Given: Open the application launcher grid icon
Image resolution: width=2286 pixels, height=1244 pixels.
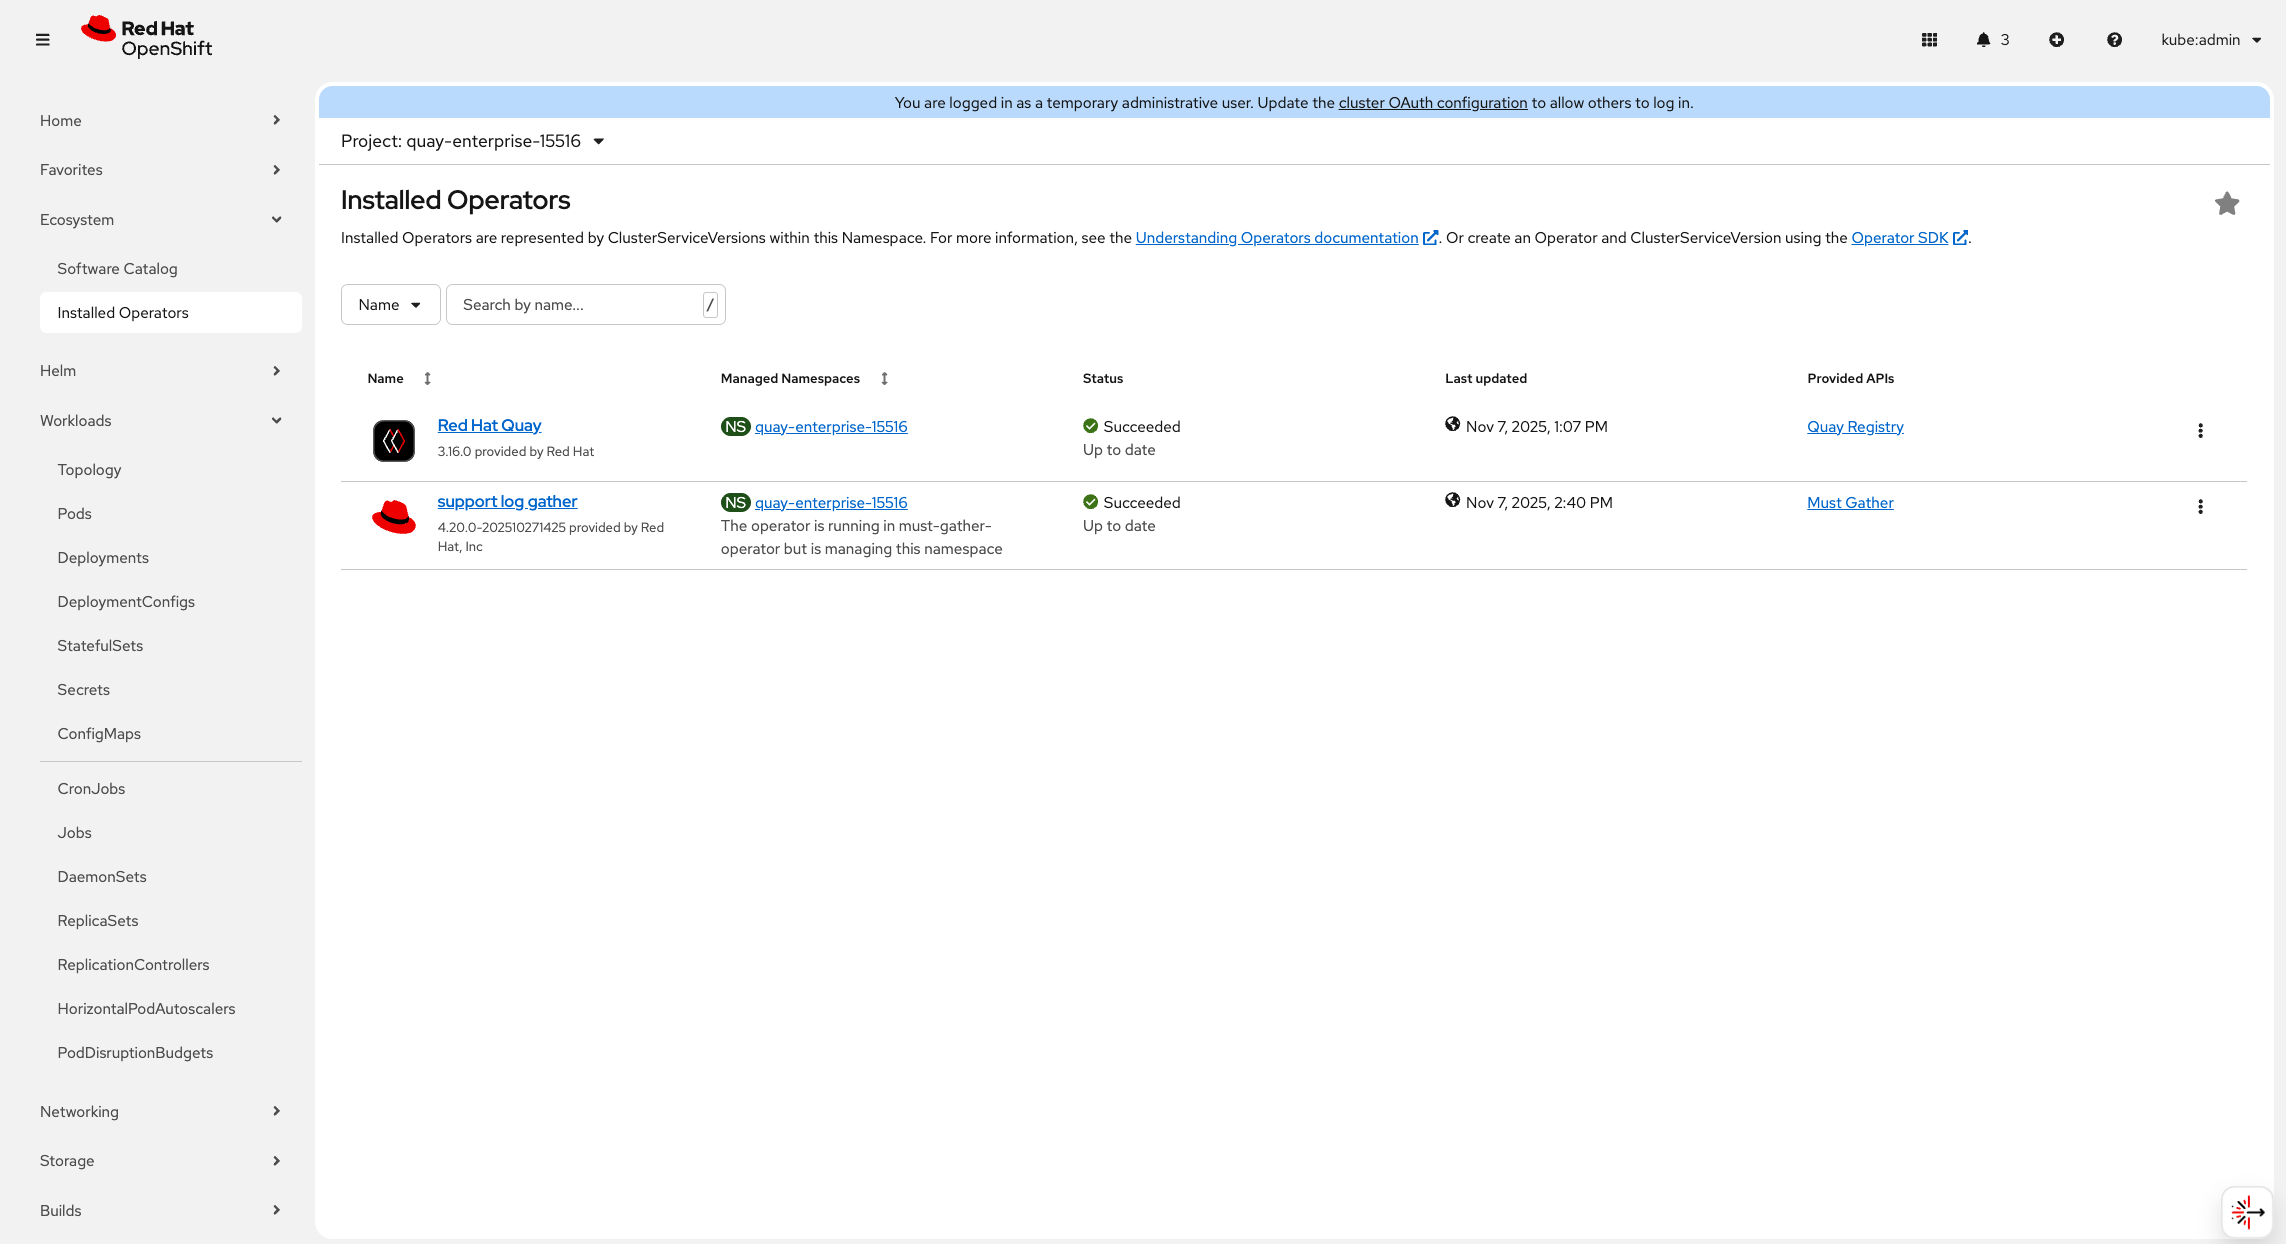Looking at the screenshot, I should pyautogui.click(x=1929, y=40).
